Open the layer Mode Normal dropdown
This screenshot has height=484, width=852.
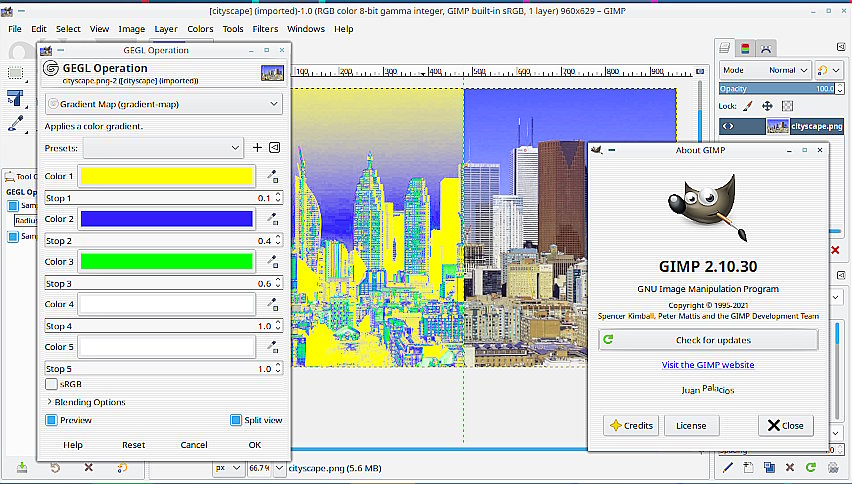coord(766,70)
